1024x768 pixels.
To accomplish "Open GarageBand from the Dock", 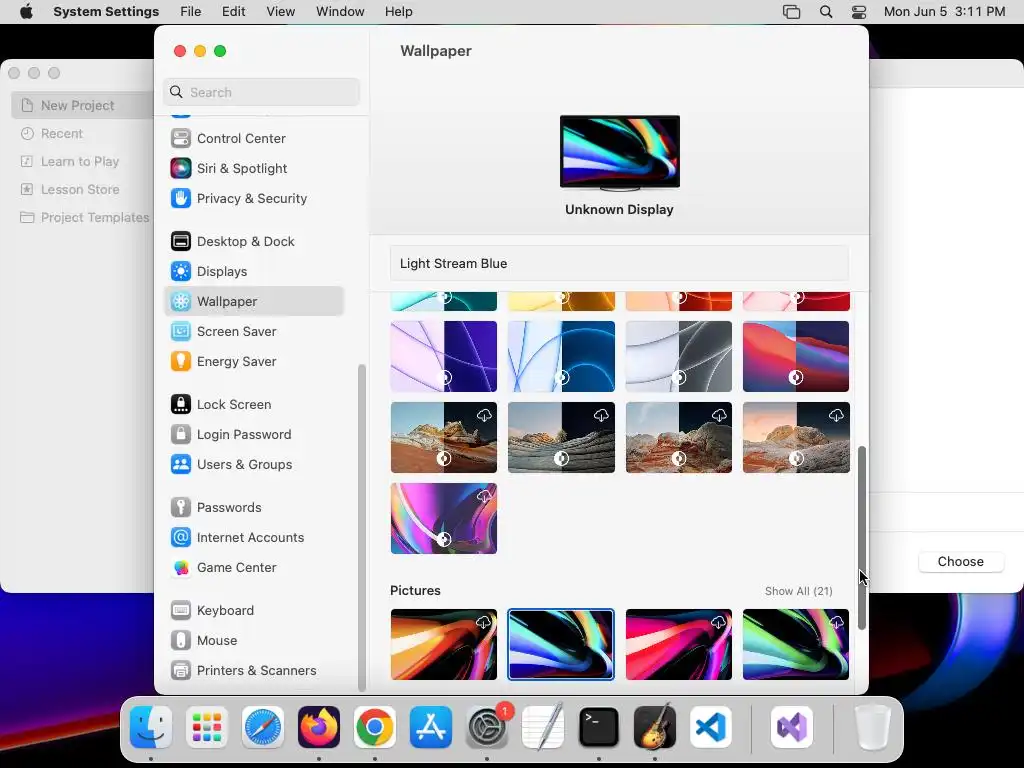I will tap(655, 728).
